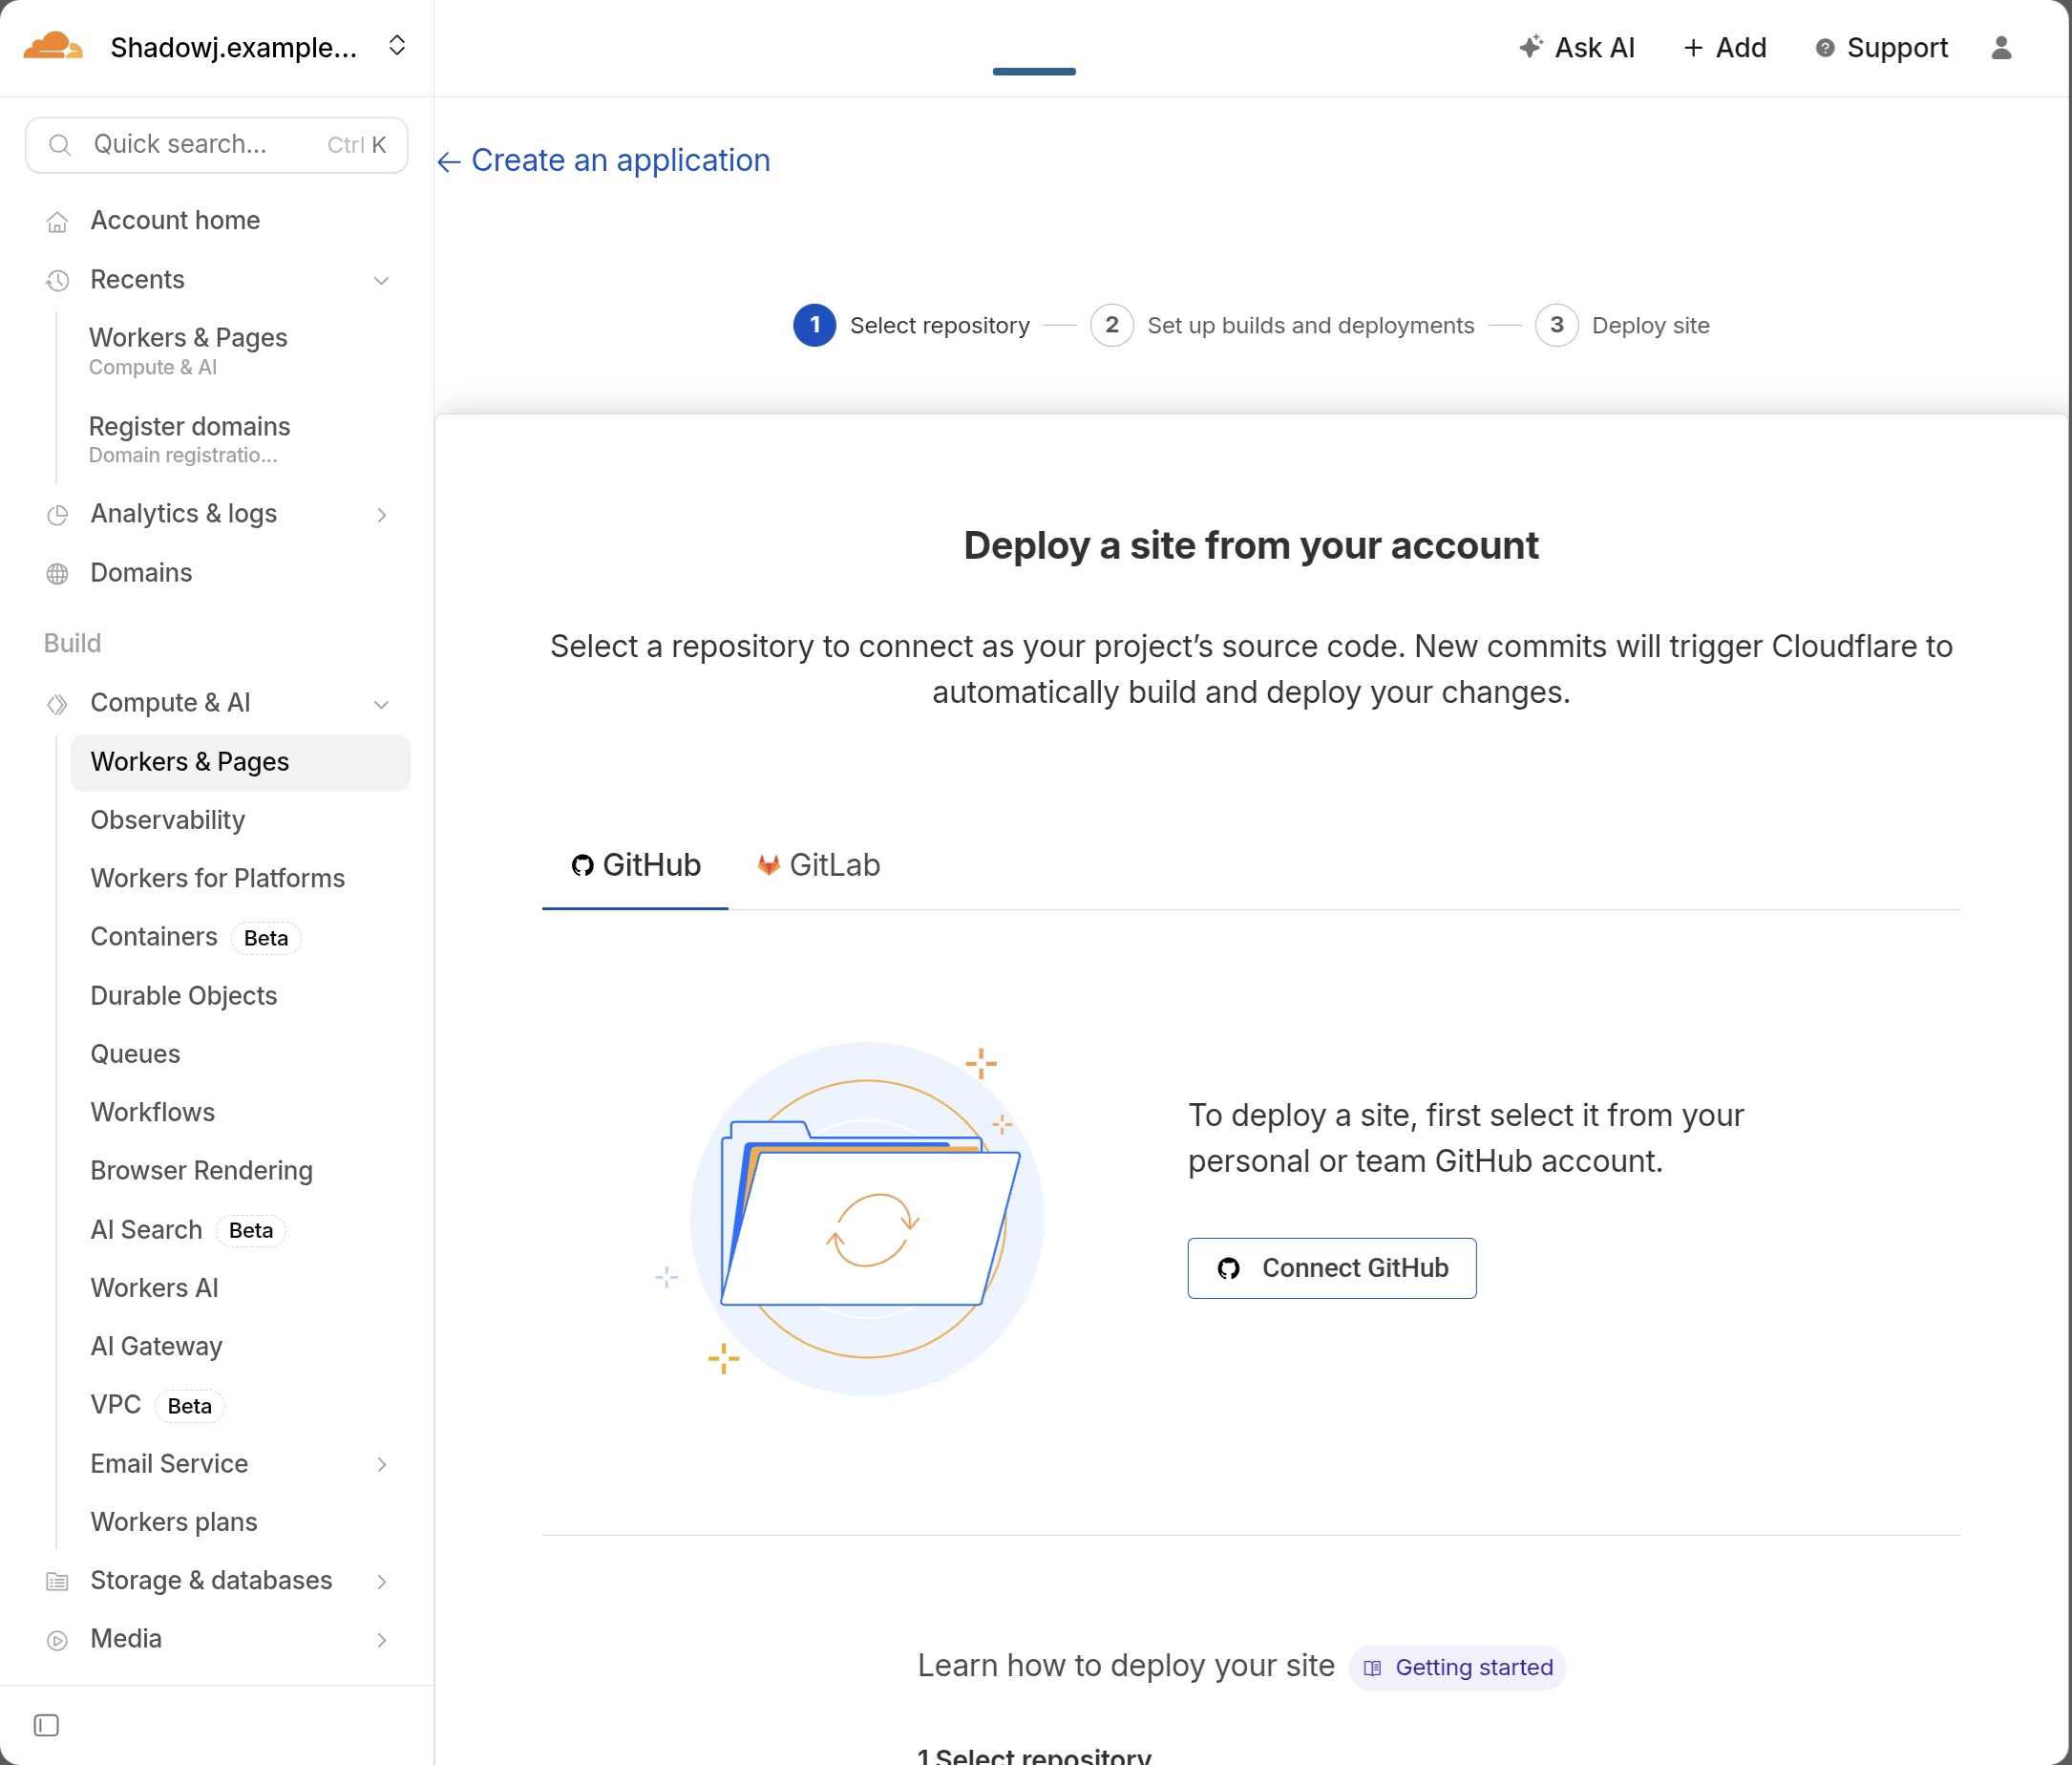Click the Account home house icon
2072x1765 pixels.
coord(57,222)
